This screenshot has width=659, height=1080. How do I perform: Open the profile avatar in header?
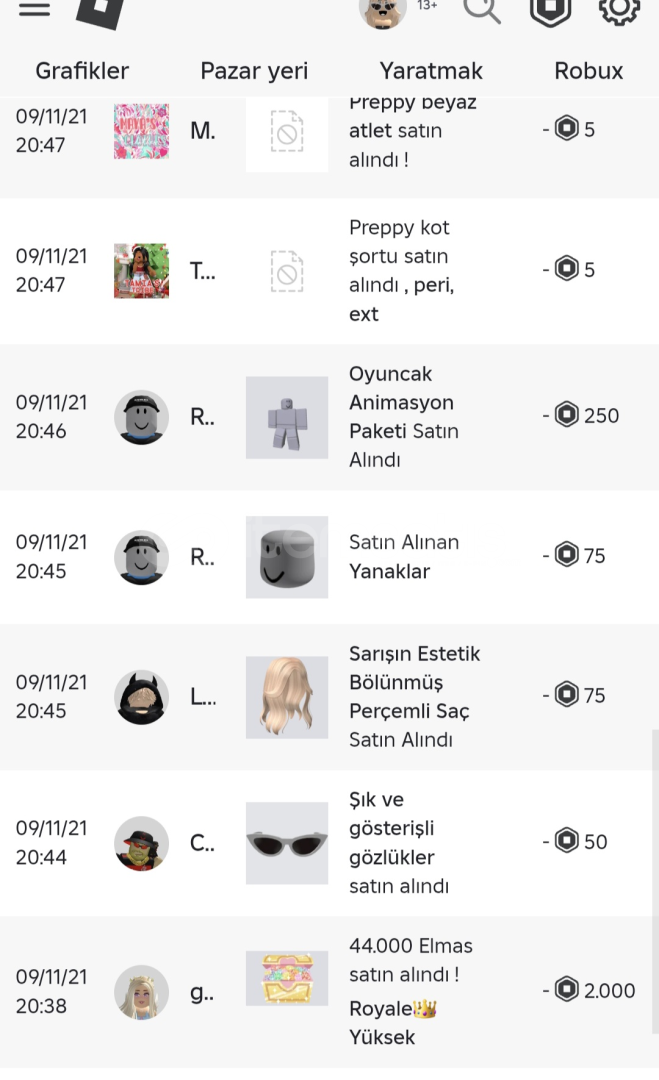click(x=383, y=11)
